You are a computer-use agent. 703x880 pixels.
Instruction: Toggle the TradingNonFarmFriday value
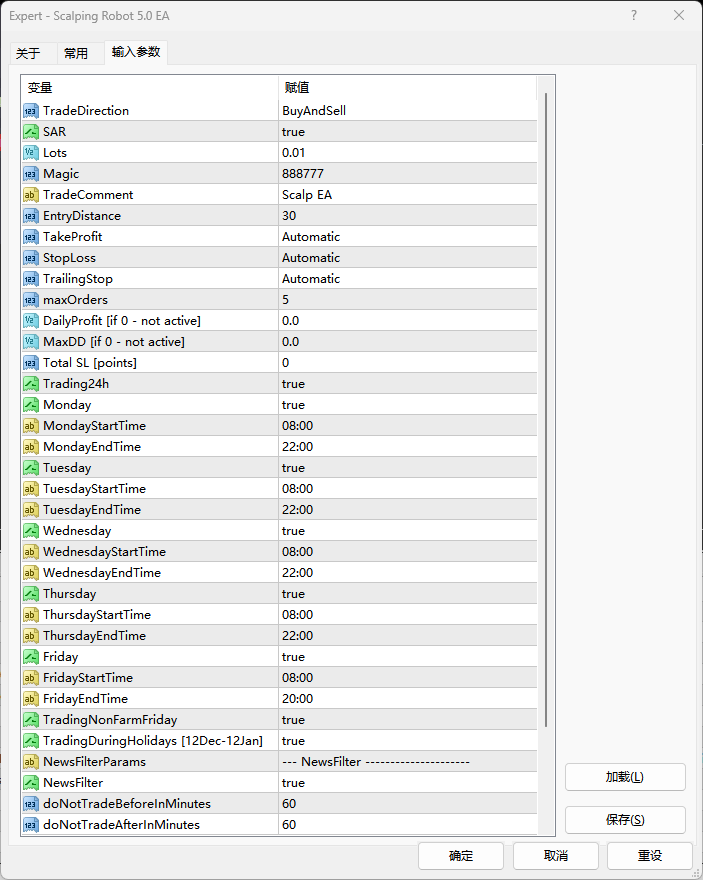pyautogui.click(x=293, y=720)
